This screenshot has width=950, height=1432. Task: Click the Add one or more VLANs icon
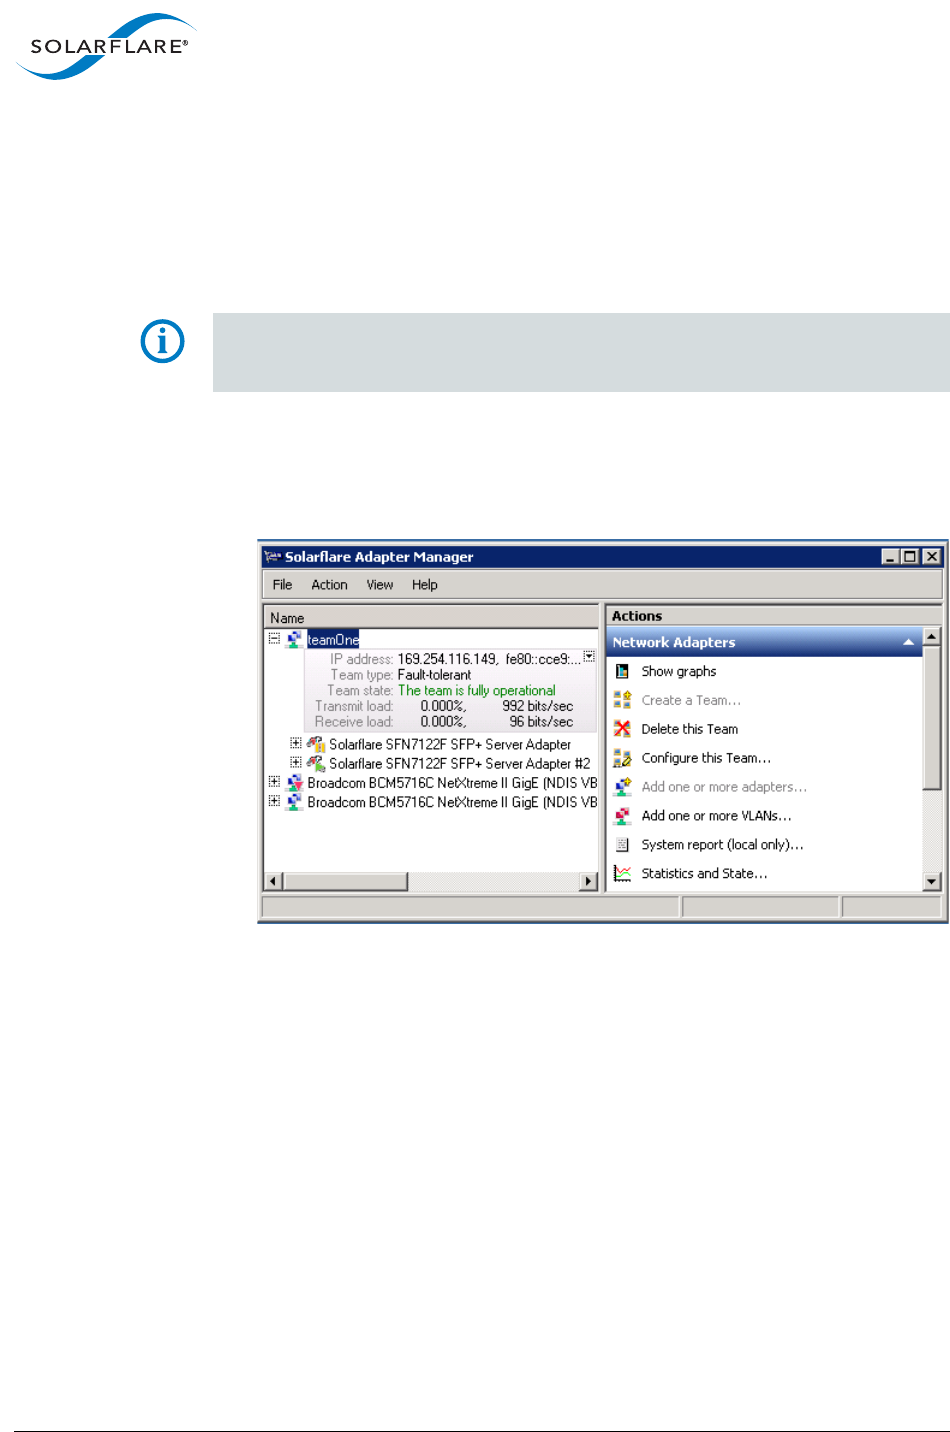pyautogui.click(x=622, y=816)
